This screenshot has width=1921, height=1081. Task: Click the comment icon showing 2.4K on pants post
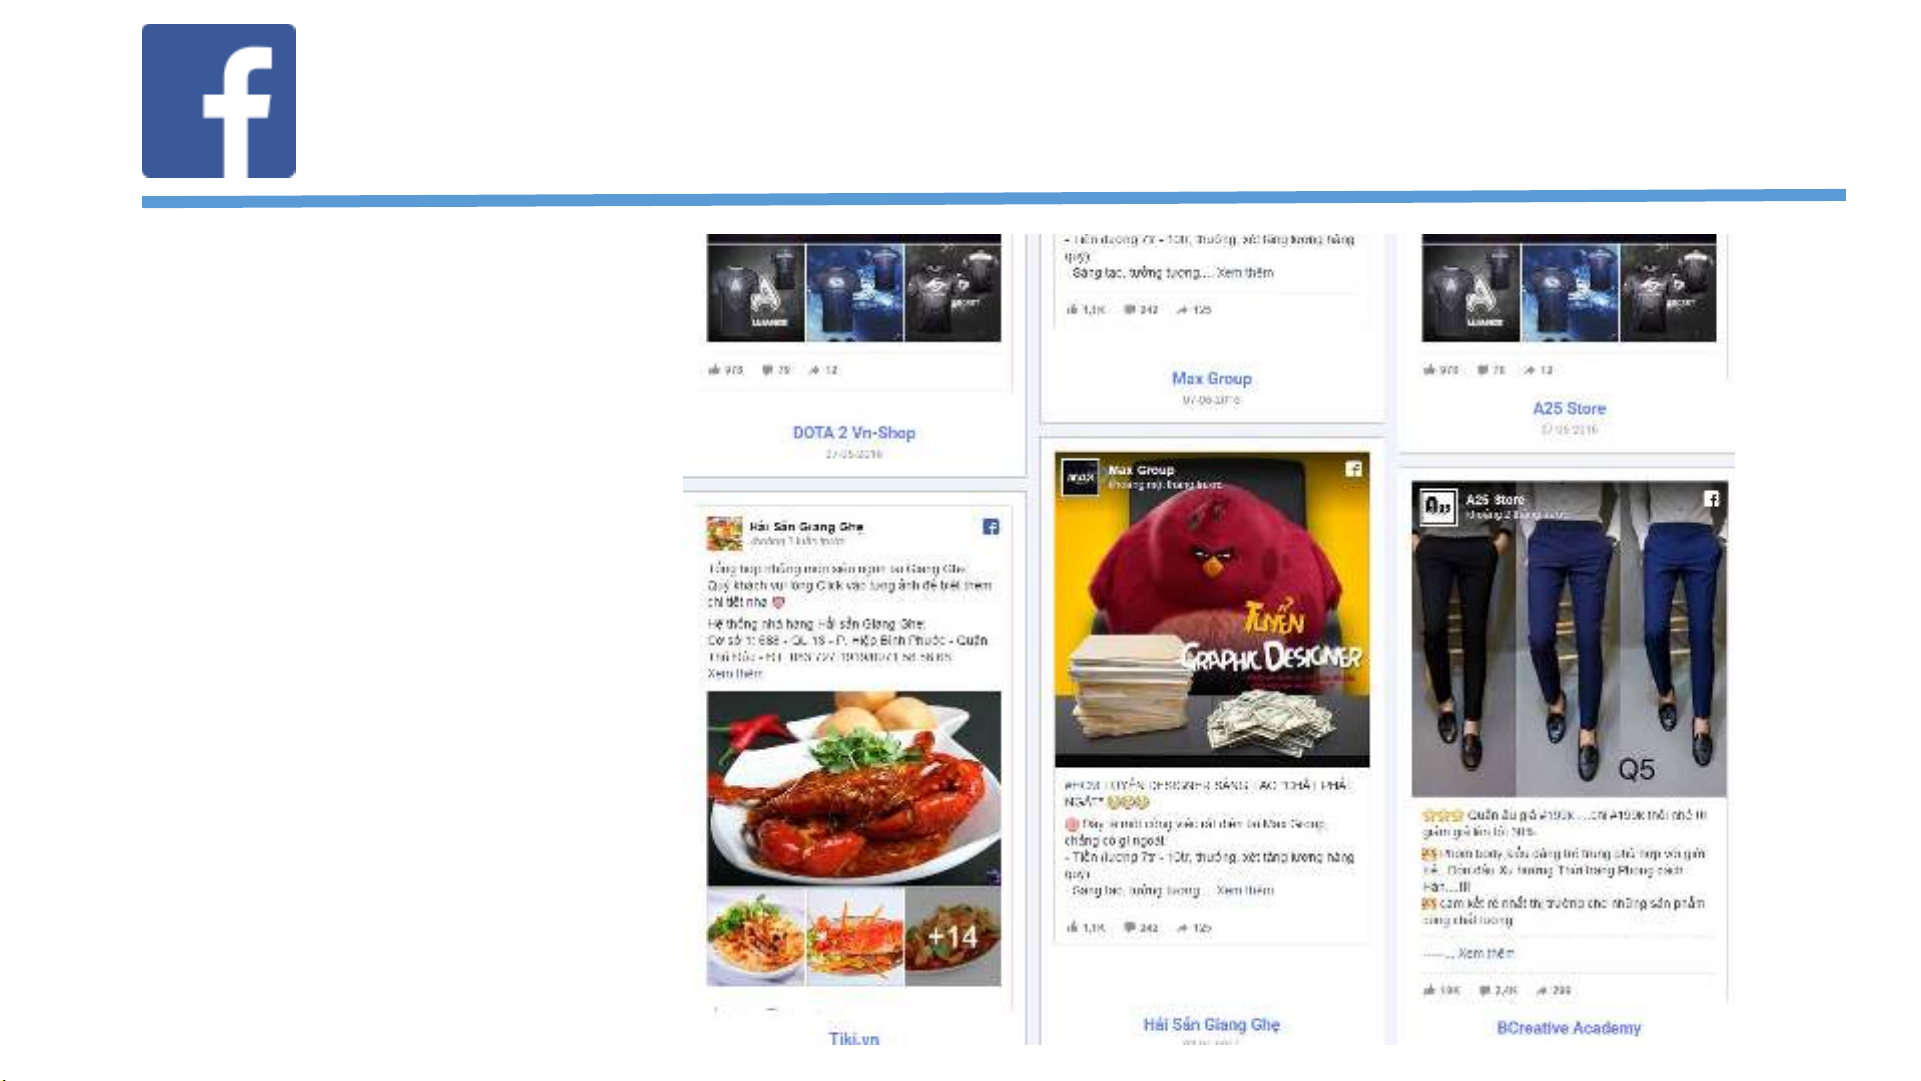pyautogui.click(x=1485, y=990)
